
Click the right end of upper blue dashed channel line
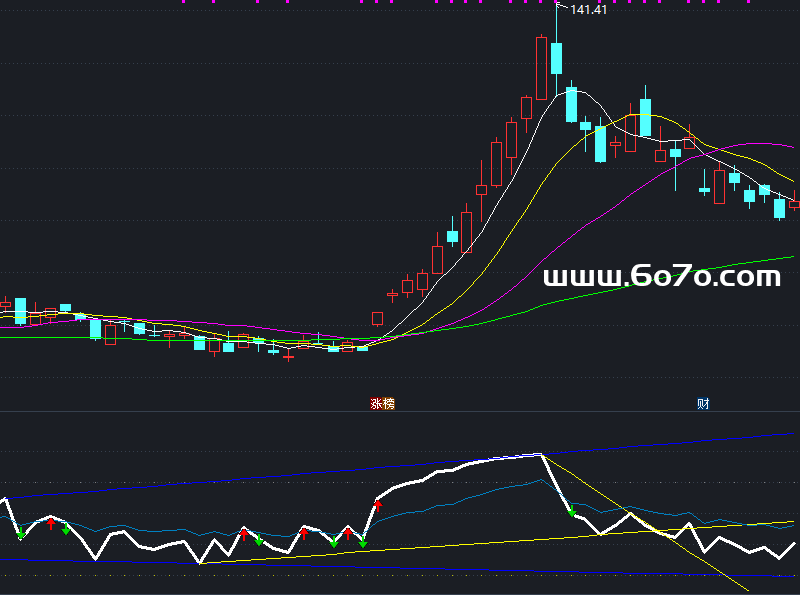pos(786,434)
